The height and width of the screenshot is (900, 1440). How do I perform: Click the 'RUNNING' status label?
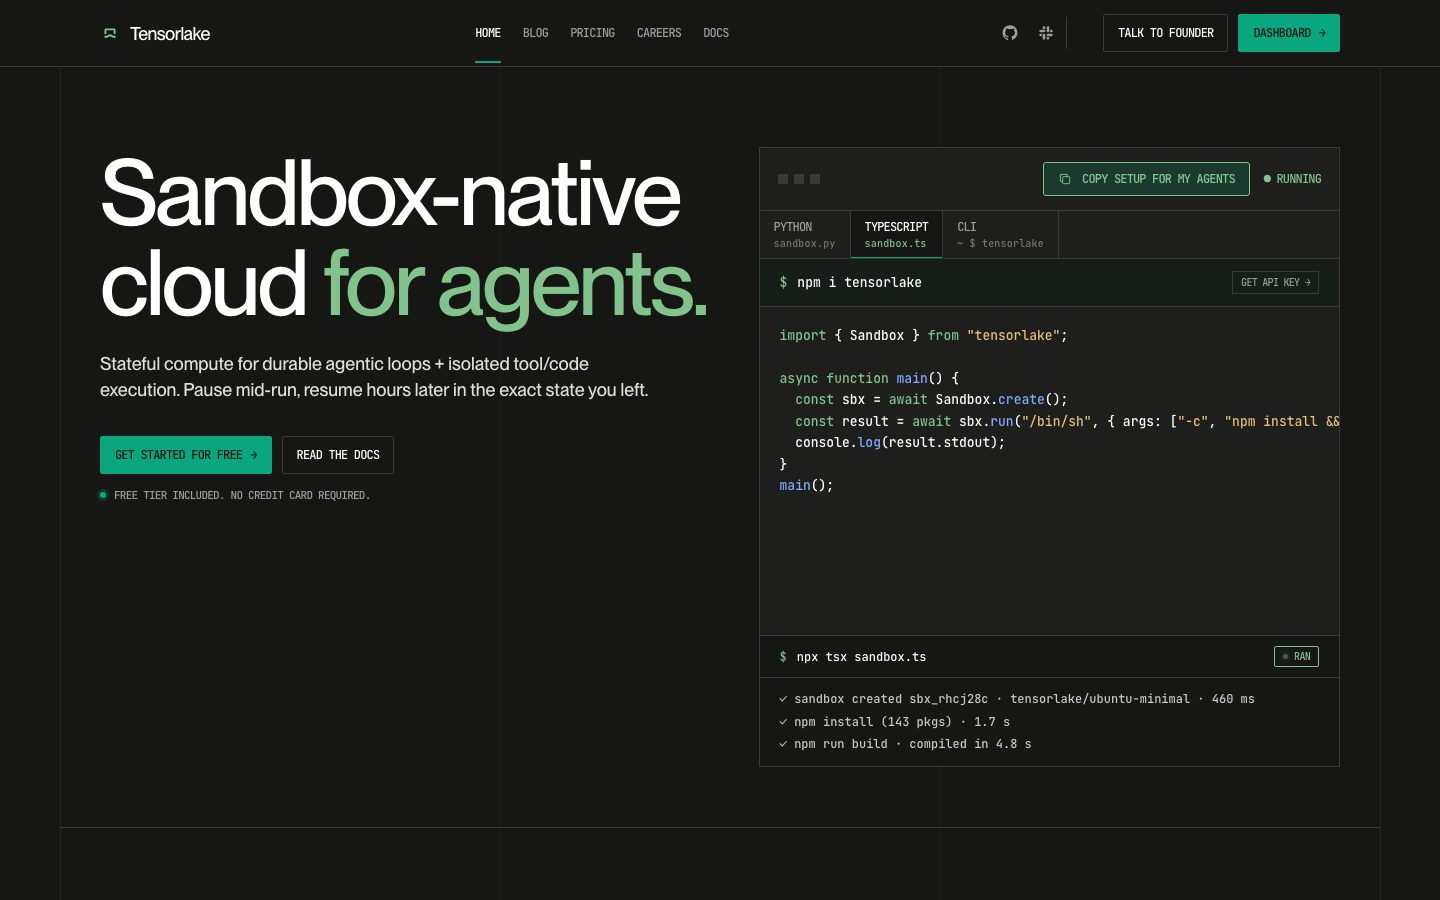[1299, 179]
